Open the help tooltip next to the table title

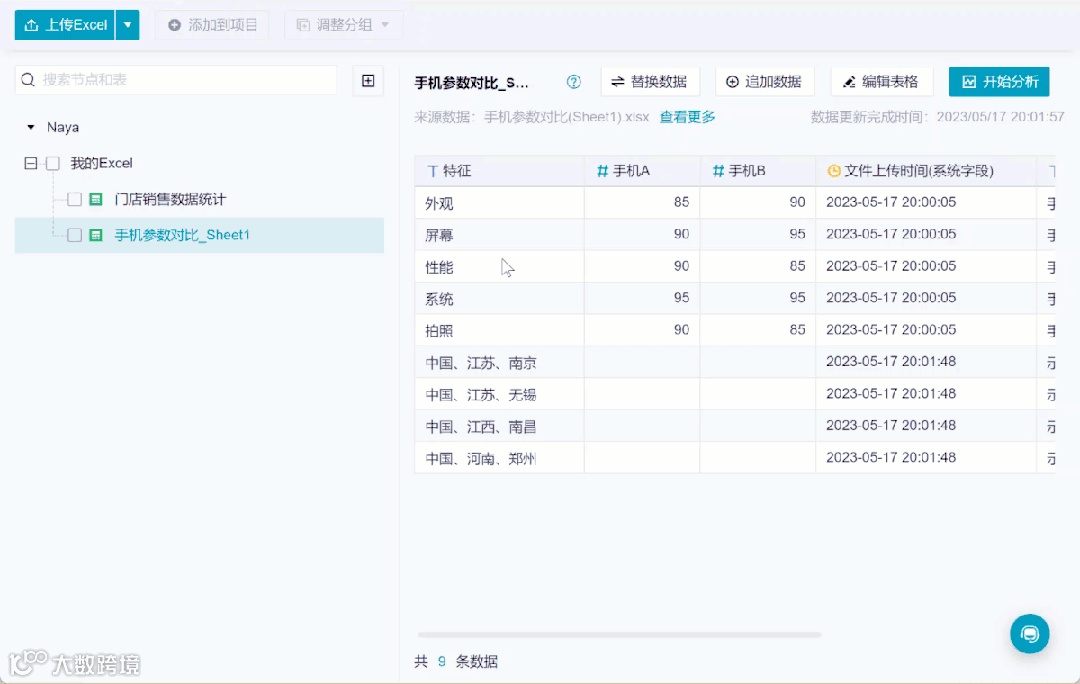[573, 83]
